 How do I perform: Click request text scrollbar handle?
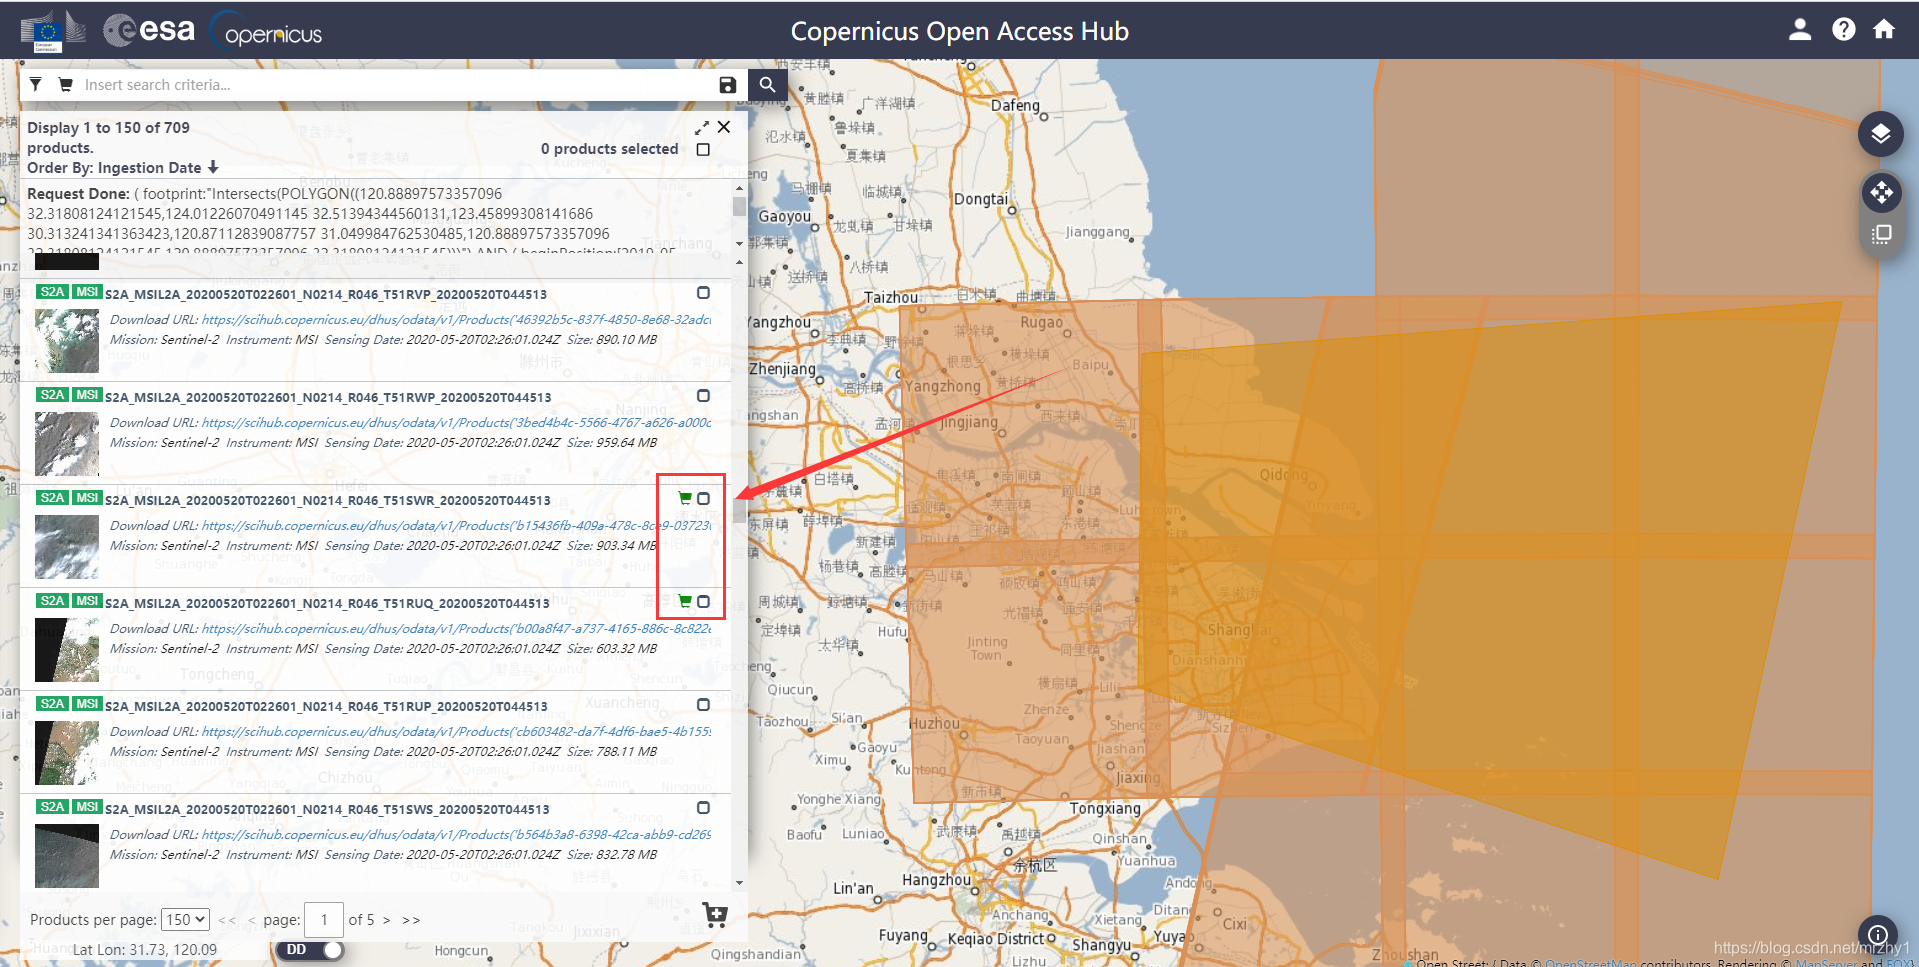point(739,206)
